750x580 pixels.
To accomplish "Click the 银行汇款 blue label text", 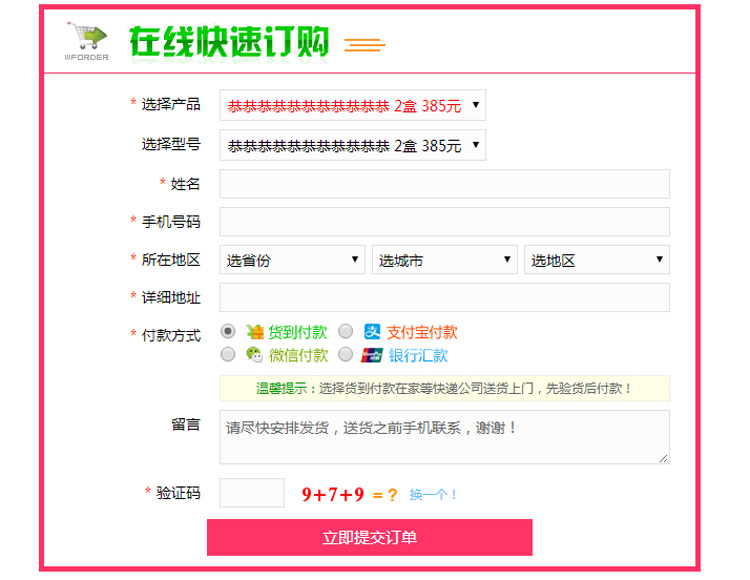I will (x=418, y=355).
